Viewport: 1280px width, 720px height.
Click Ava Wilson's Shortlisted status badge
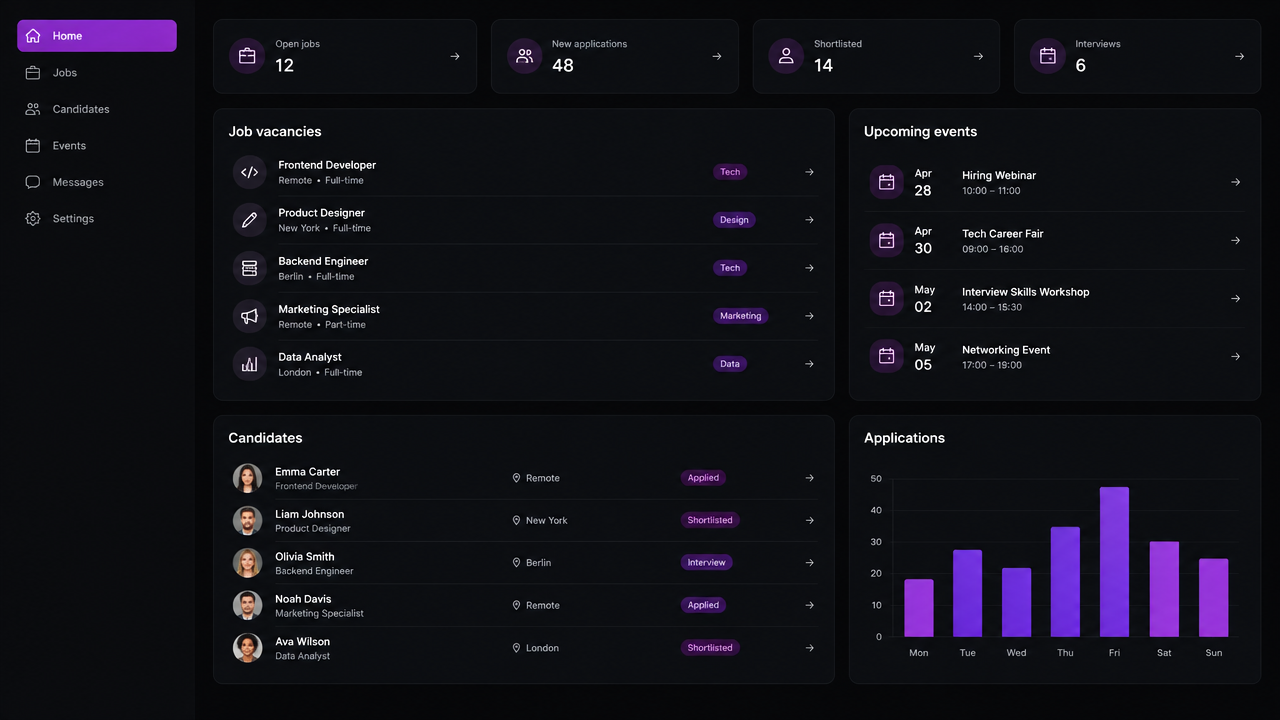pyautogui.click(x=710, y=648)
